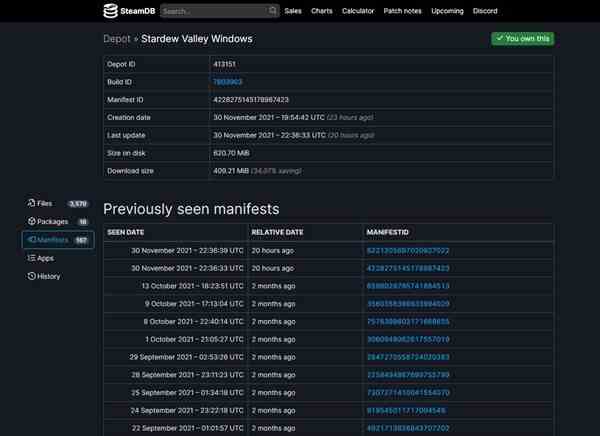
Task: Sort by the Seen Date column header
Action: tap(126, 232)
